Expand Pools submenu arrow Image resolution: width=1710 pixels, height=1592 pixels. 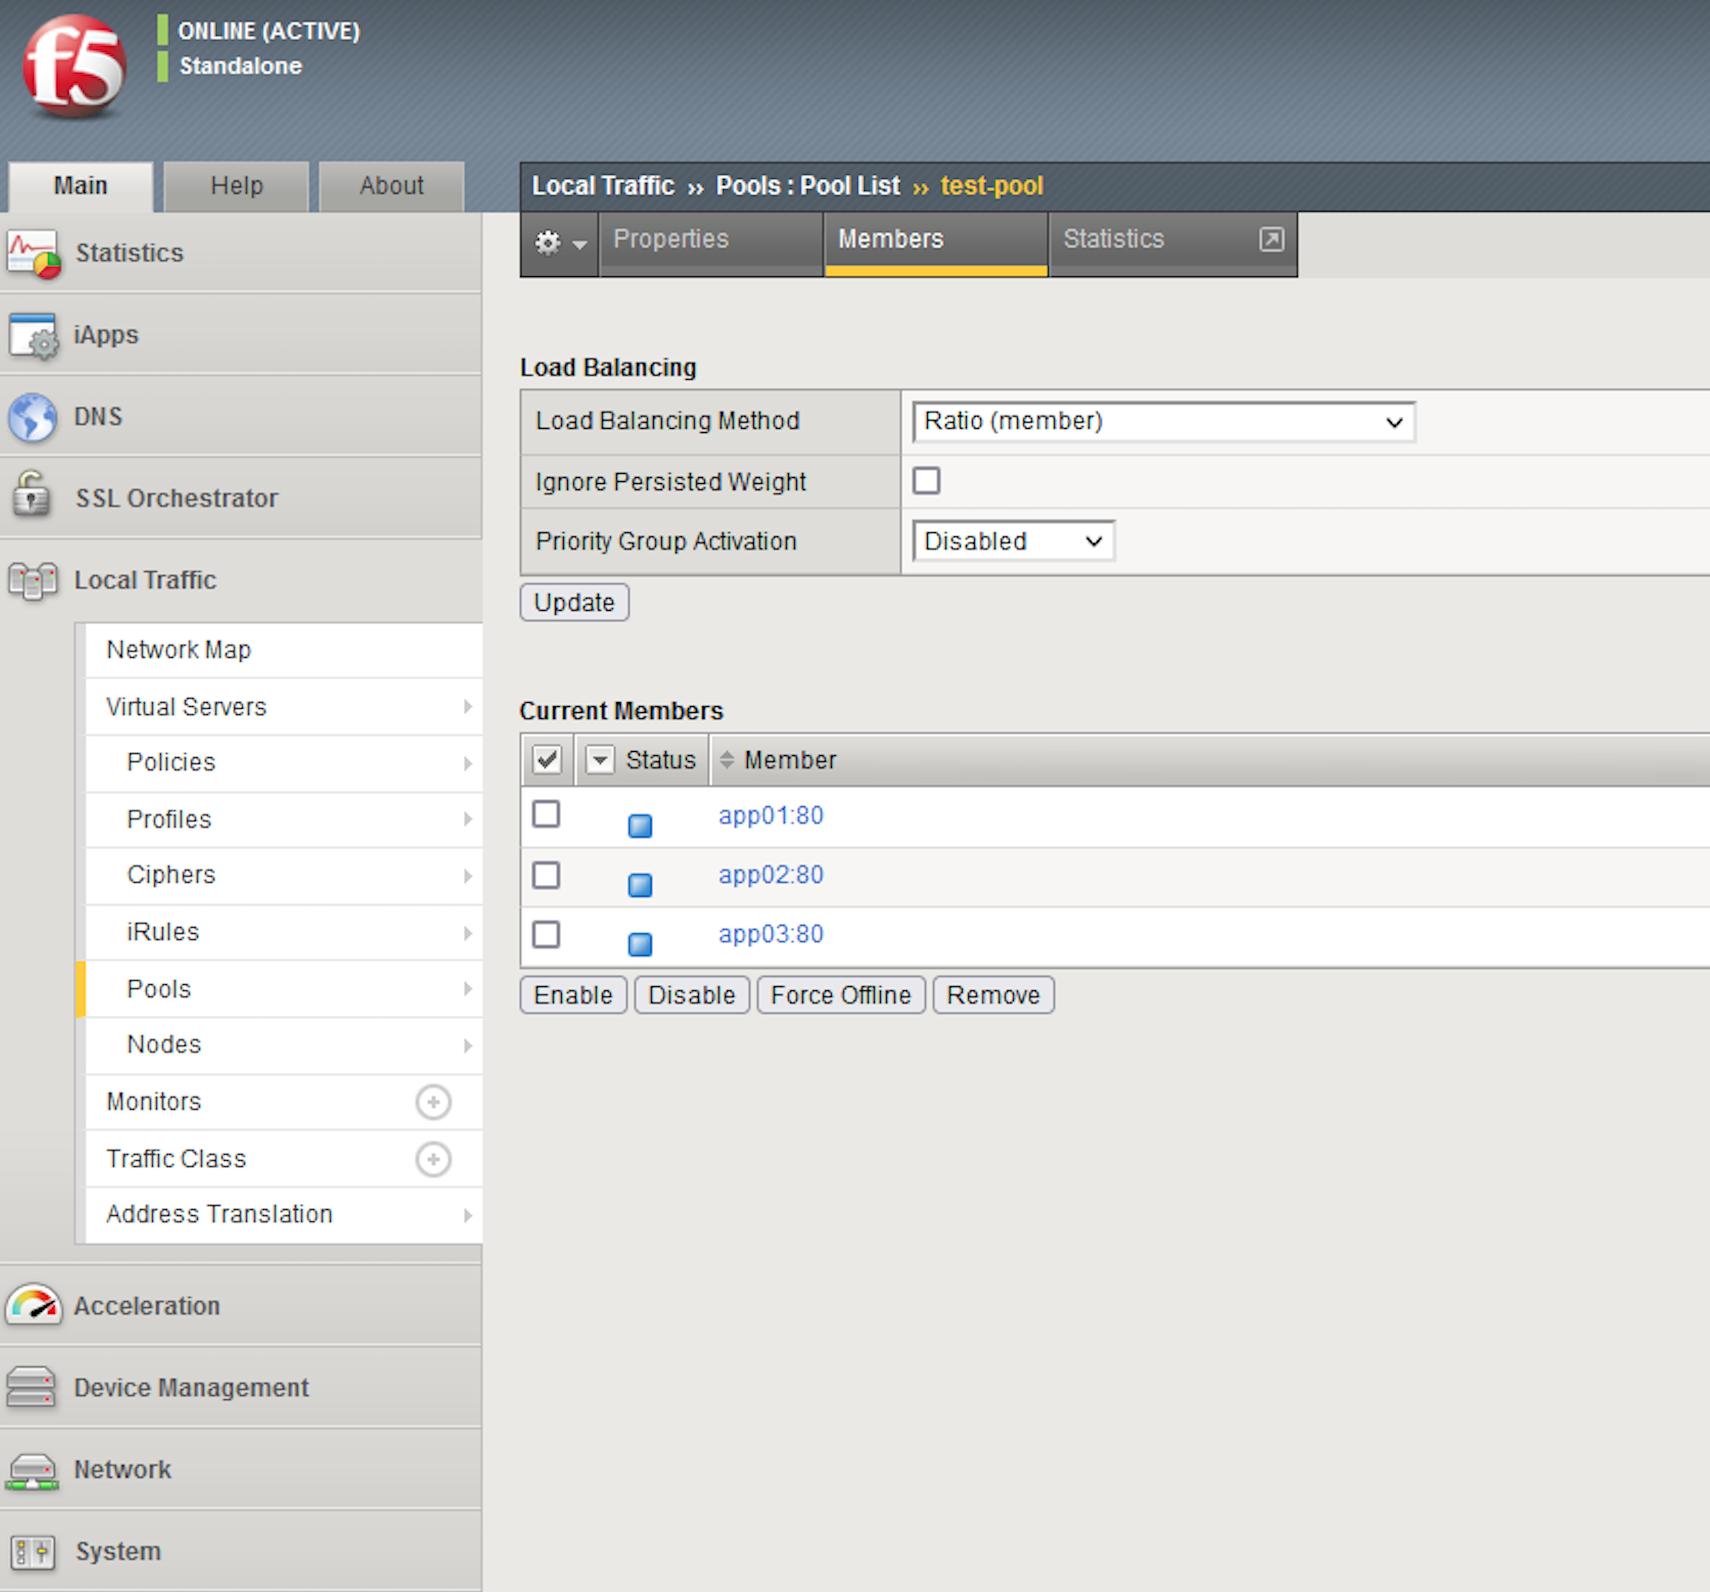point(467,989)
